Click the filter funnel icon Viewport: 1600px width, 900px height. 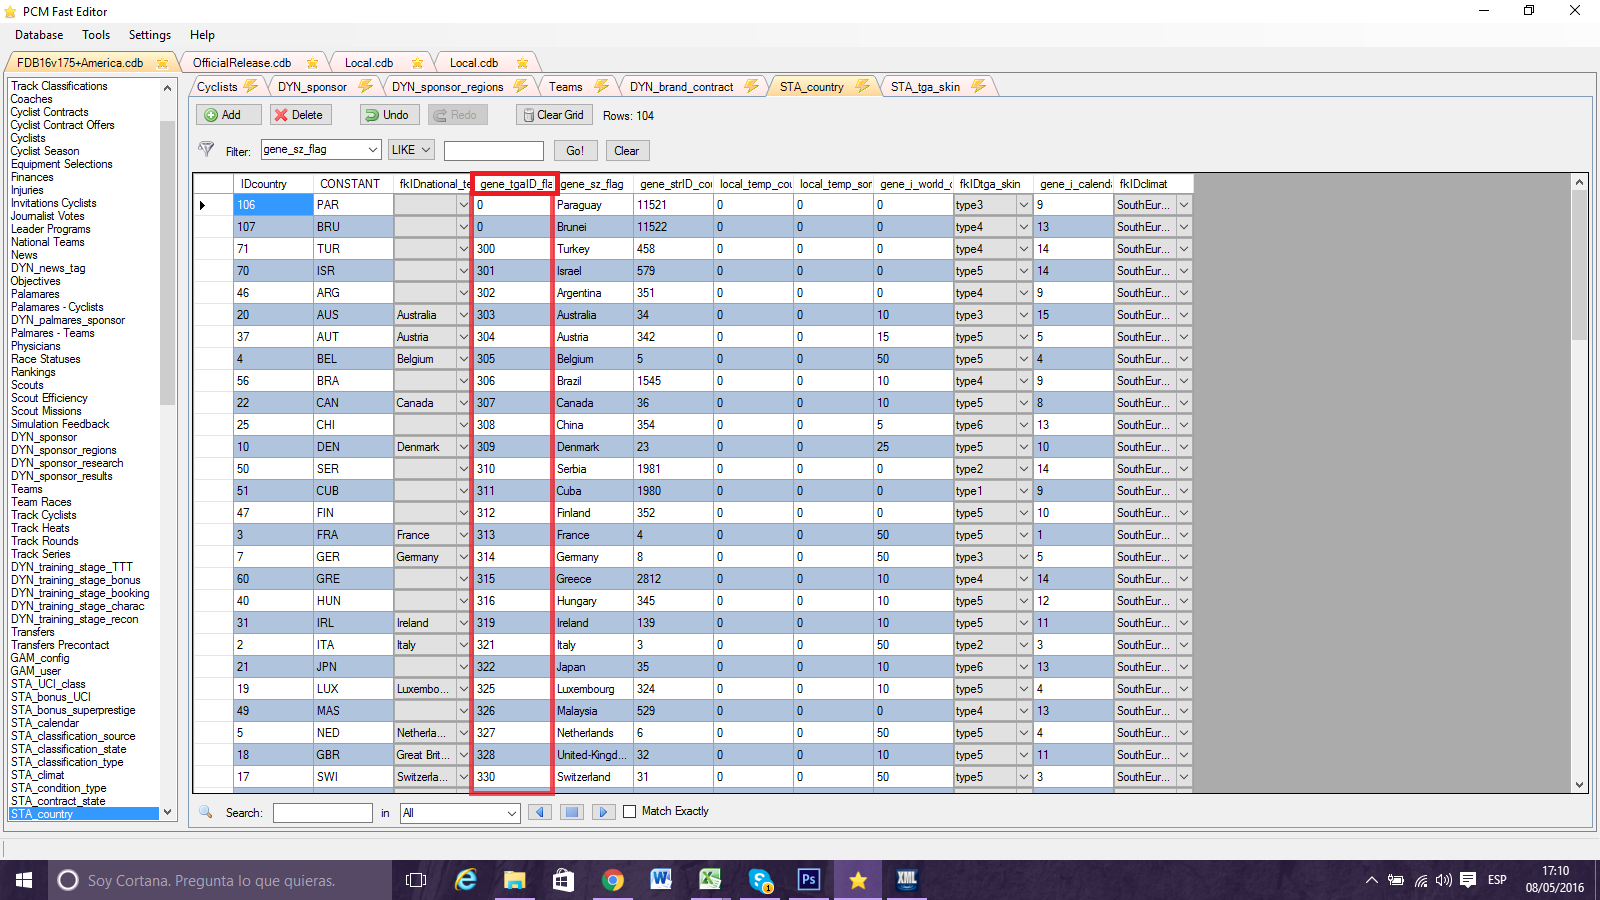tap(206, 150)
